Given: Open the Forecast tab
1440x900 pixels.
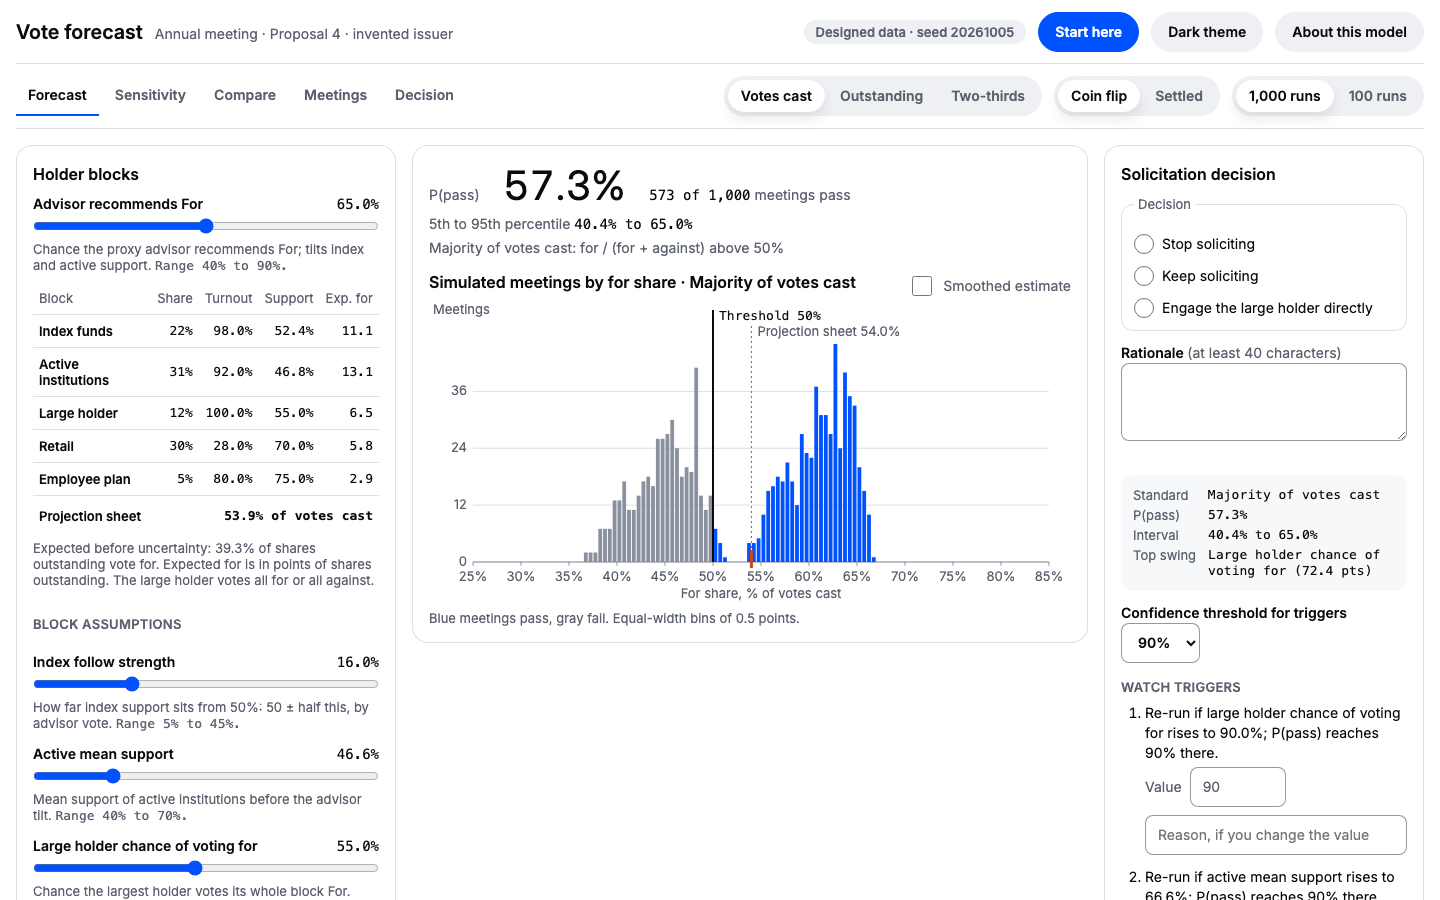Looking at the screenshot, I should (57, 95).
